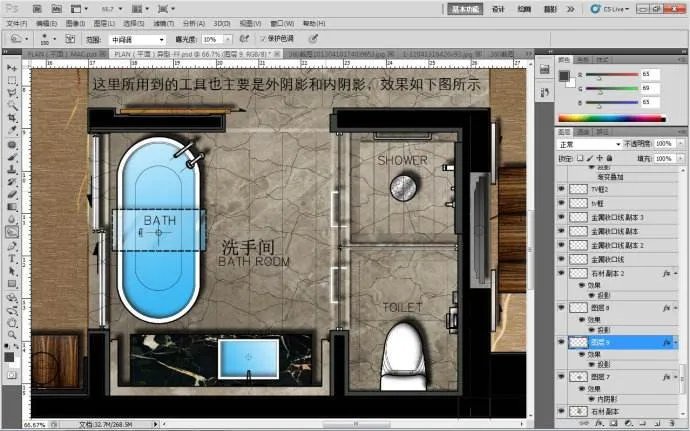The width and height of the screenshot is (690, 431).
Task: Select the Rectangular Marquee tool
Action: [11, 80]
